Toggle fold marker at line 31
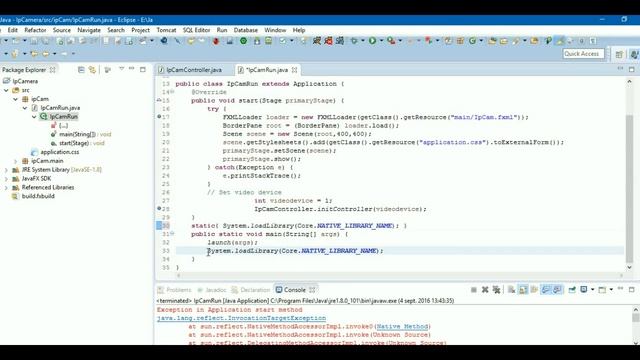Image resolution: width=640 pixels, height=360 pixels. pyautogui.click(x=172, y=234)
